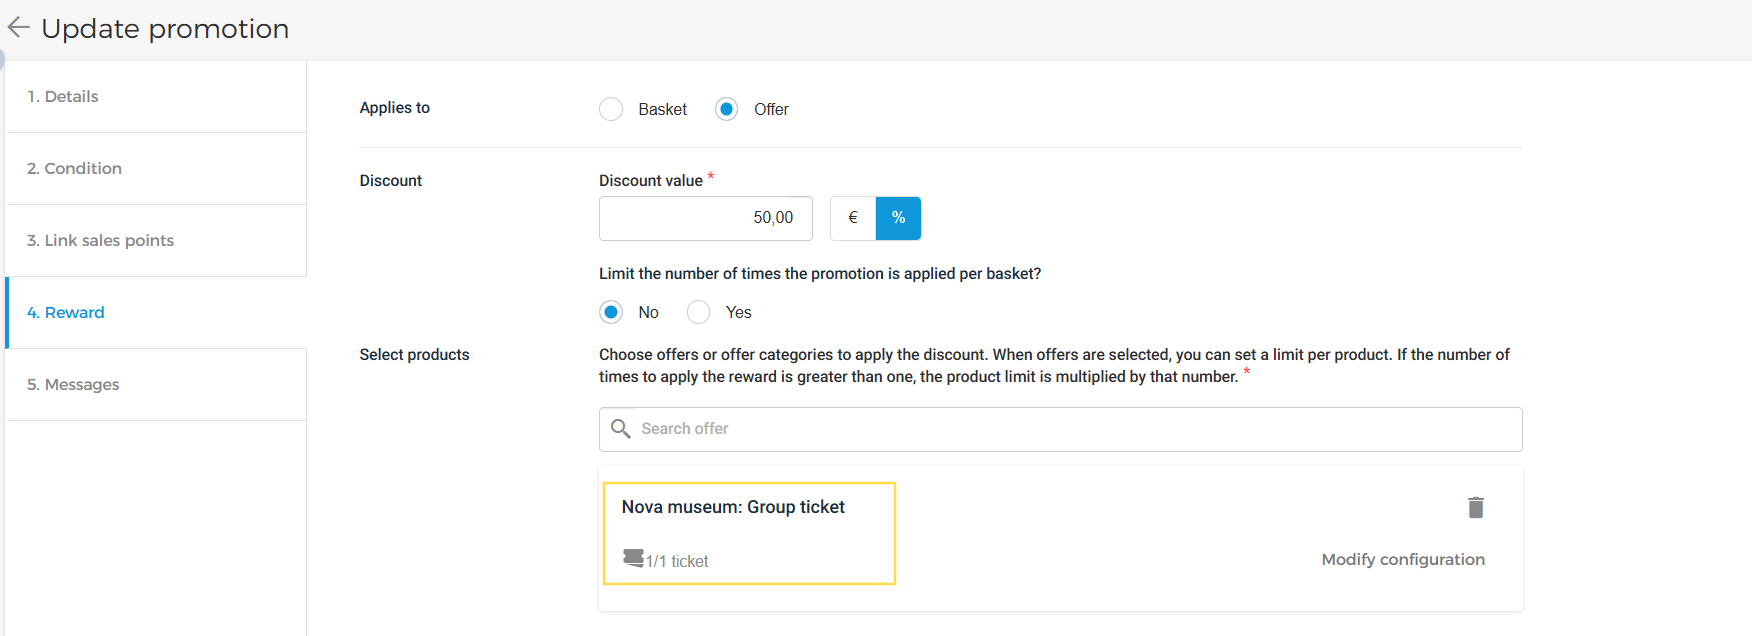Screen dimensions: 1752x636
Task: Open the 3. Link sales points step
Action: pos(101,241)
